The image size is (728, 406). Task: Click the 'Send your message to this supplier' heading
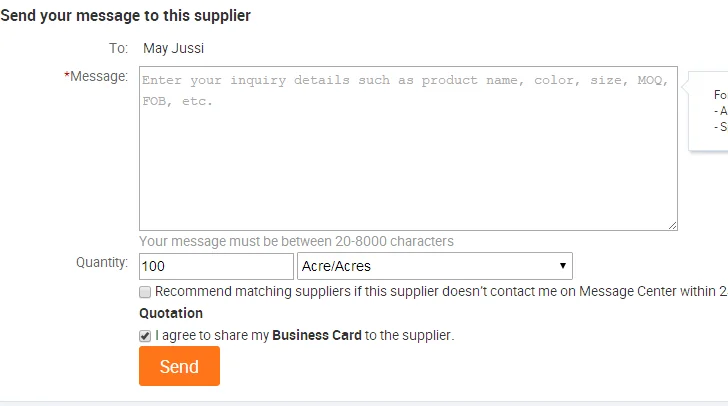(126, 16)
